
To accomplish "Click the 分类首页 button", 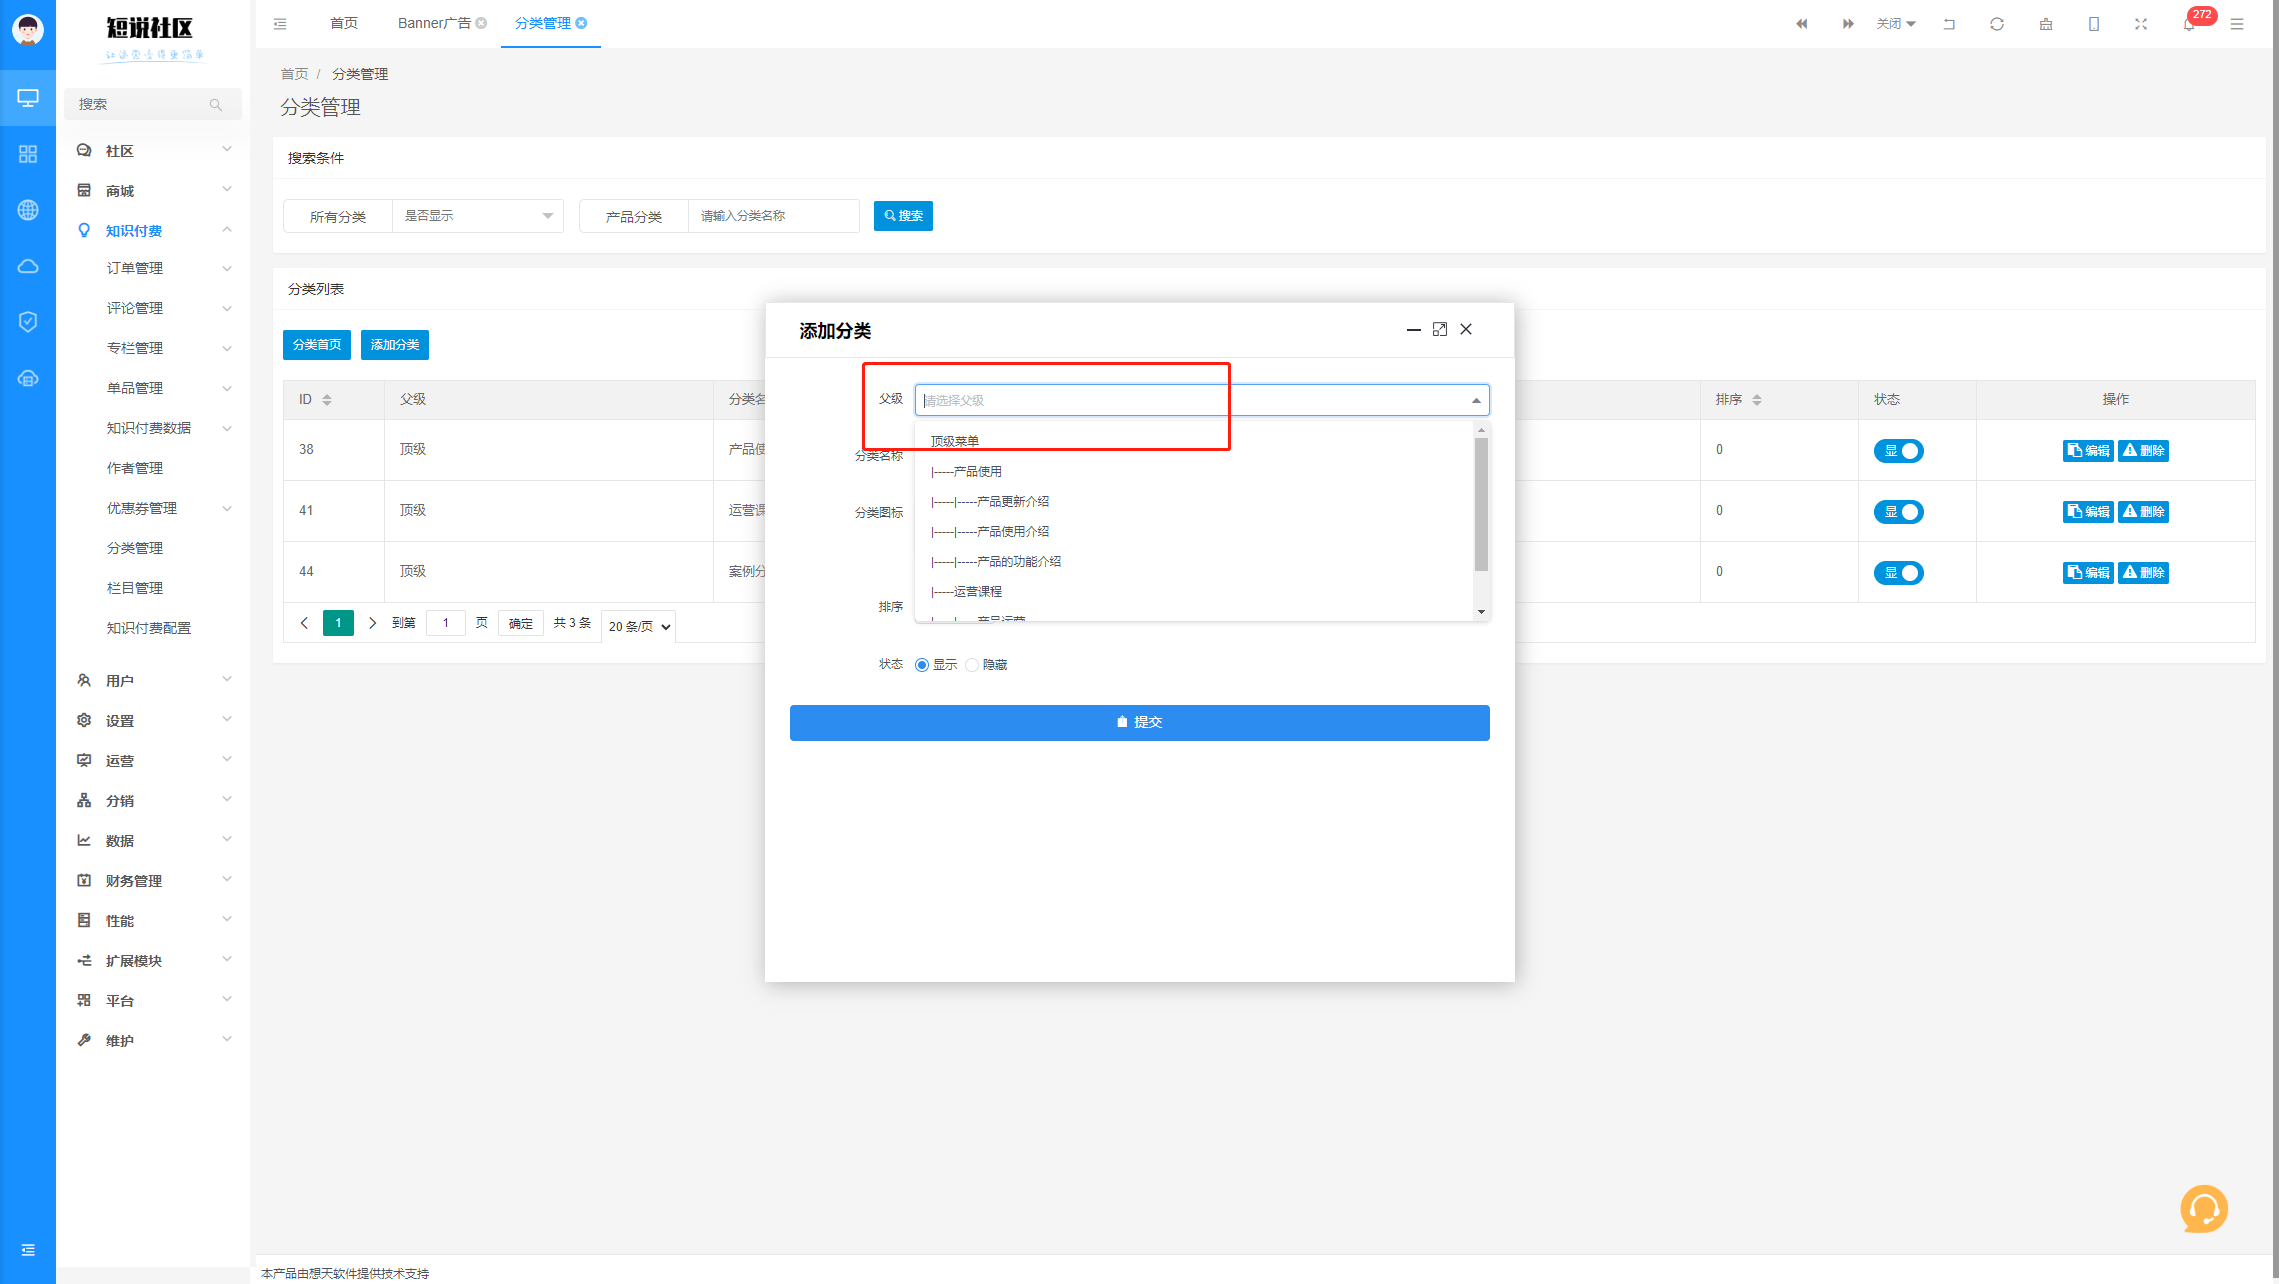I will click(x=317, y=345).
